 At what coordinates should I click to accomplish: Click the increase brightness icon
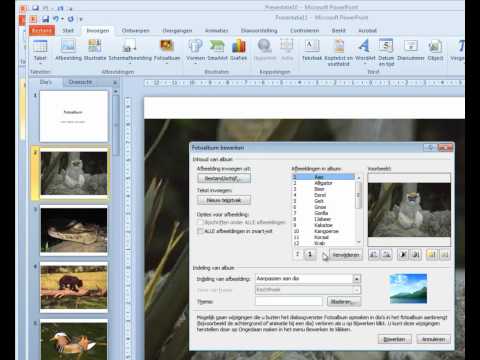pos(432,255)
